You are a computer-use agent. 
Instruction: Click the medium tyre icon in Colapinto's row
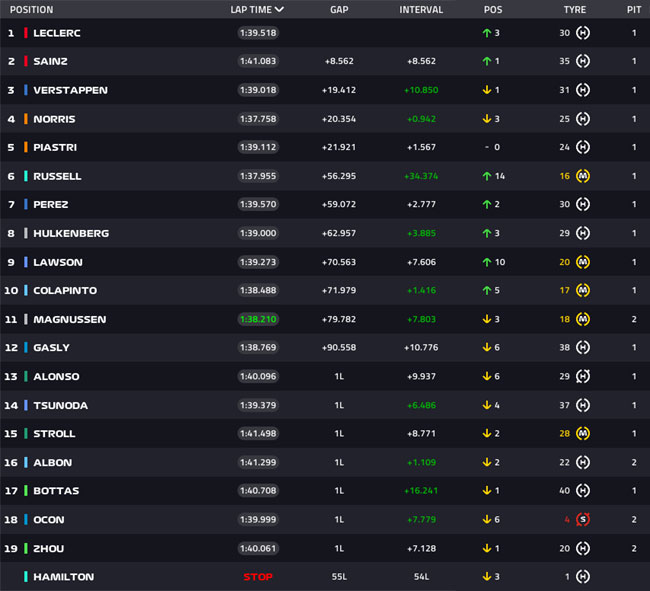point(583,290)
